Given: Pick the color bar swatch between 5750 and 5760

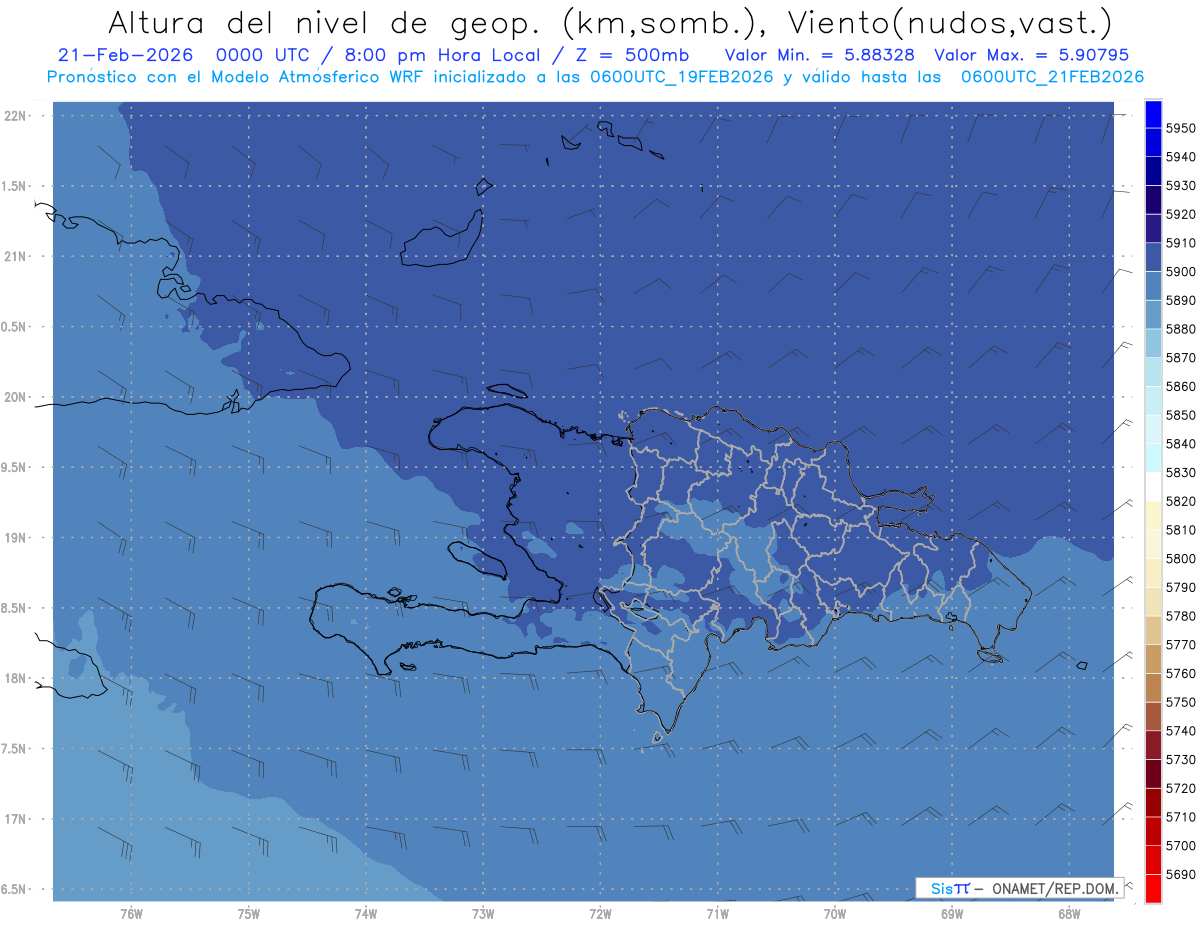Looking at the screenshot, I should coord(1153,688).
